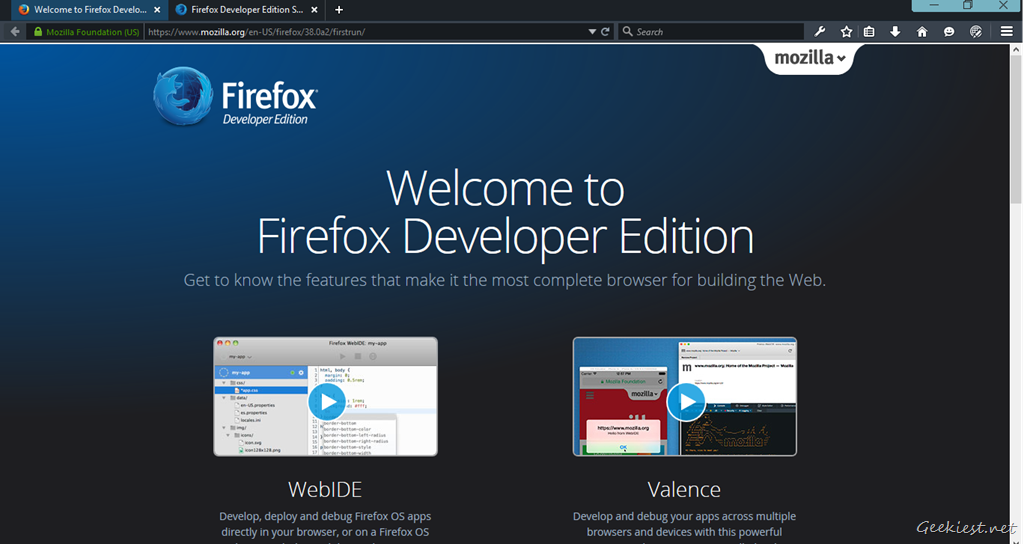Open the hamburger menu icon
This screenshot has width=1024, height=544.
[x=1007, y=32]
